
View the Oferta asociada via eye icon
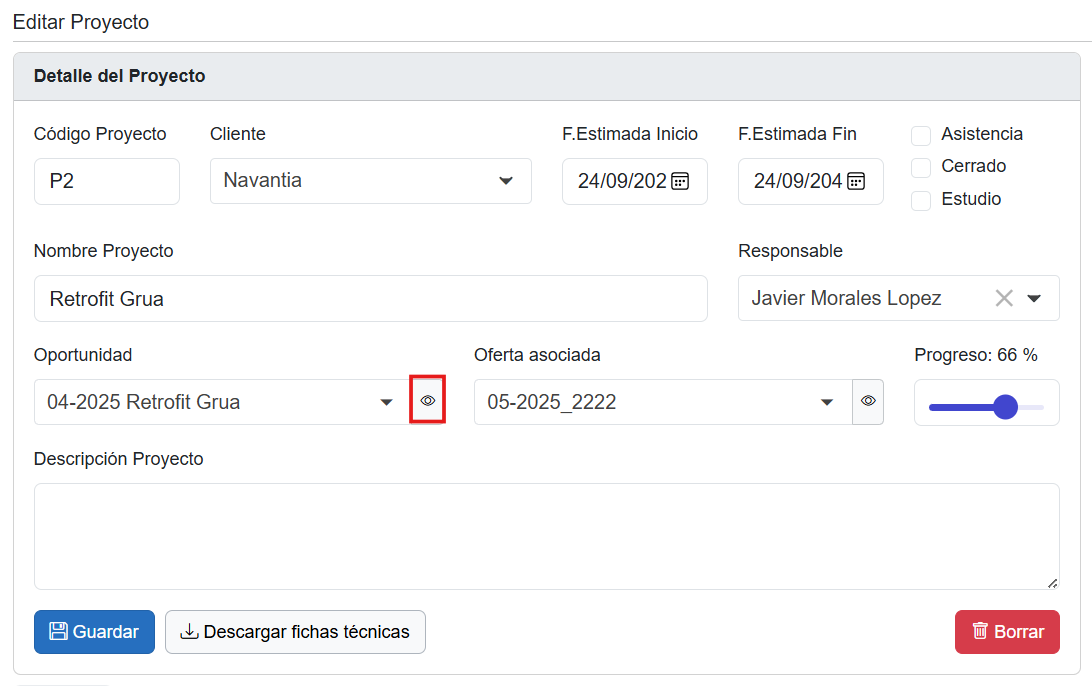(868, 401)
